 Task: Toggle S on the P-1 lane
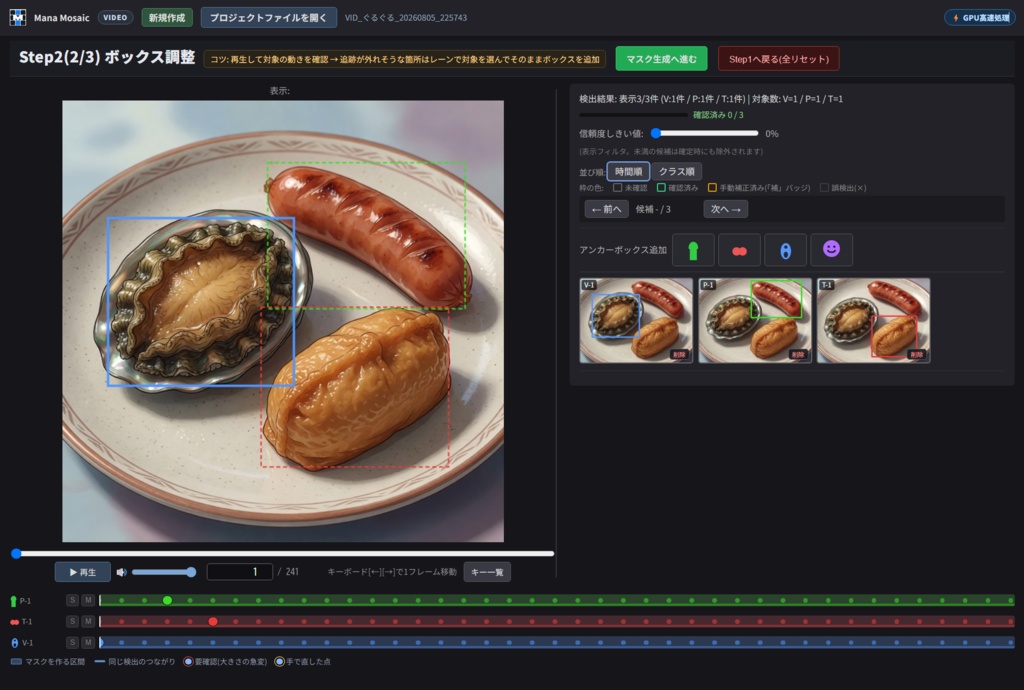pos(72,601)
